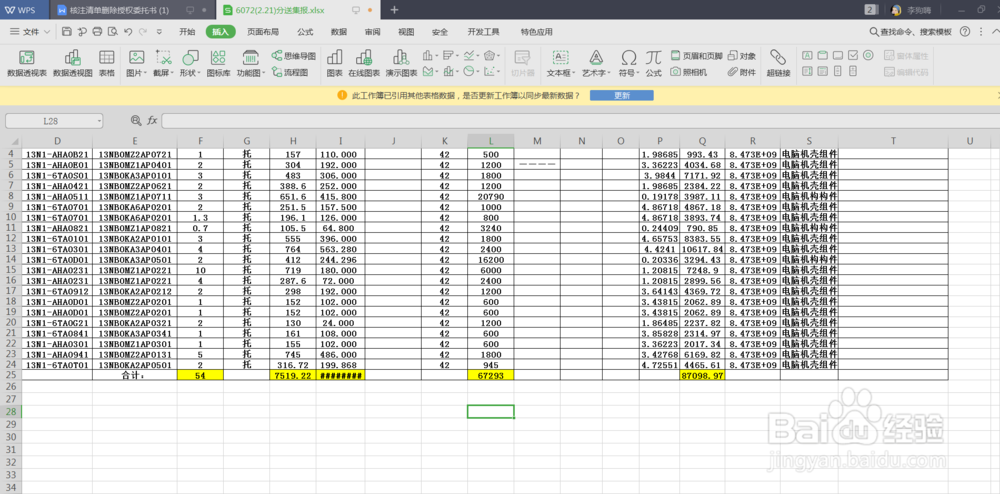Insert a presentation chart (演示图表)
The width and height of the screenshot is (1000, 494).
(x=401, y=64)
